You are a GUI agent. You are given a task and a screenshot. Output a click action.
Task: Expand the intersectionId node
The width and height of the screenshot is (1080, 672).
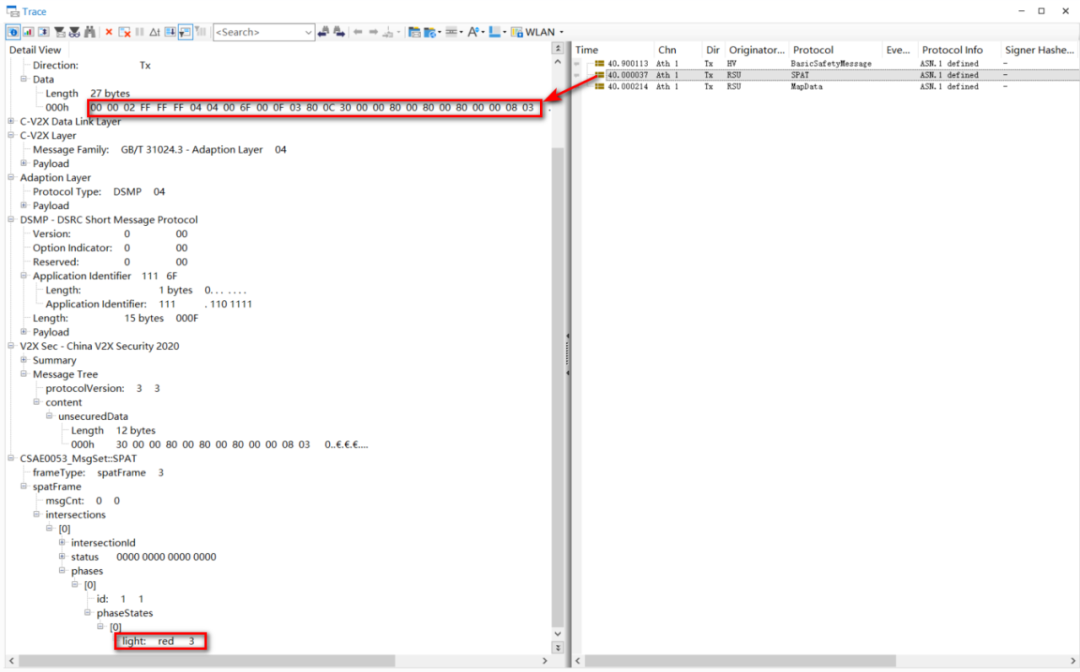[62, 543]
